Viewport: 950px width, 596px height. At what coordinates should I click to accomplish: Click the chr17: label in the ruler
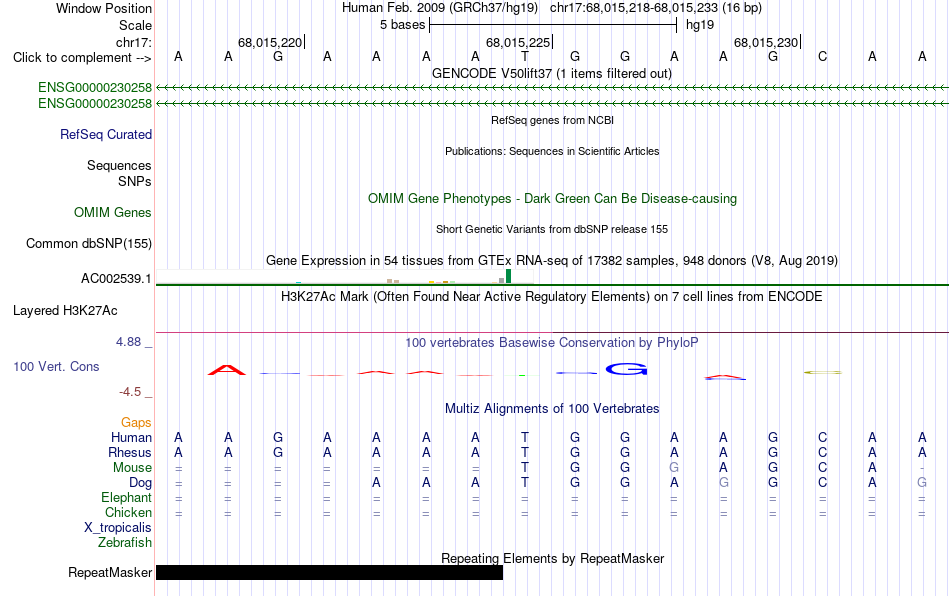tap(134, 42)
